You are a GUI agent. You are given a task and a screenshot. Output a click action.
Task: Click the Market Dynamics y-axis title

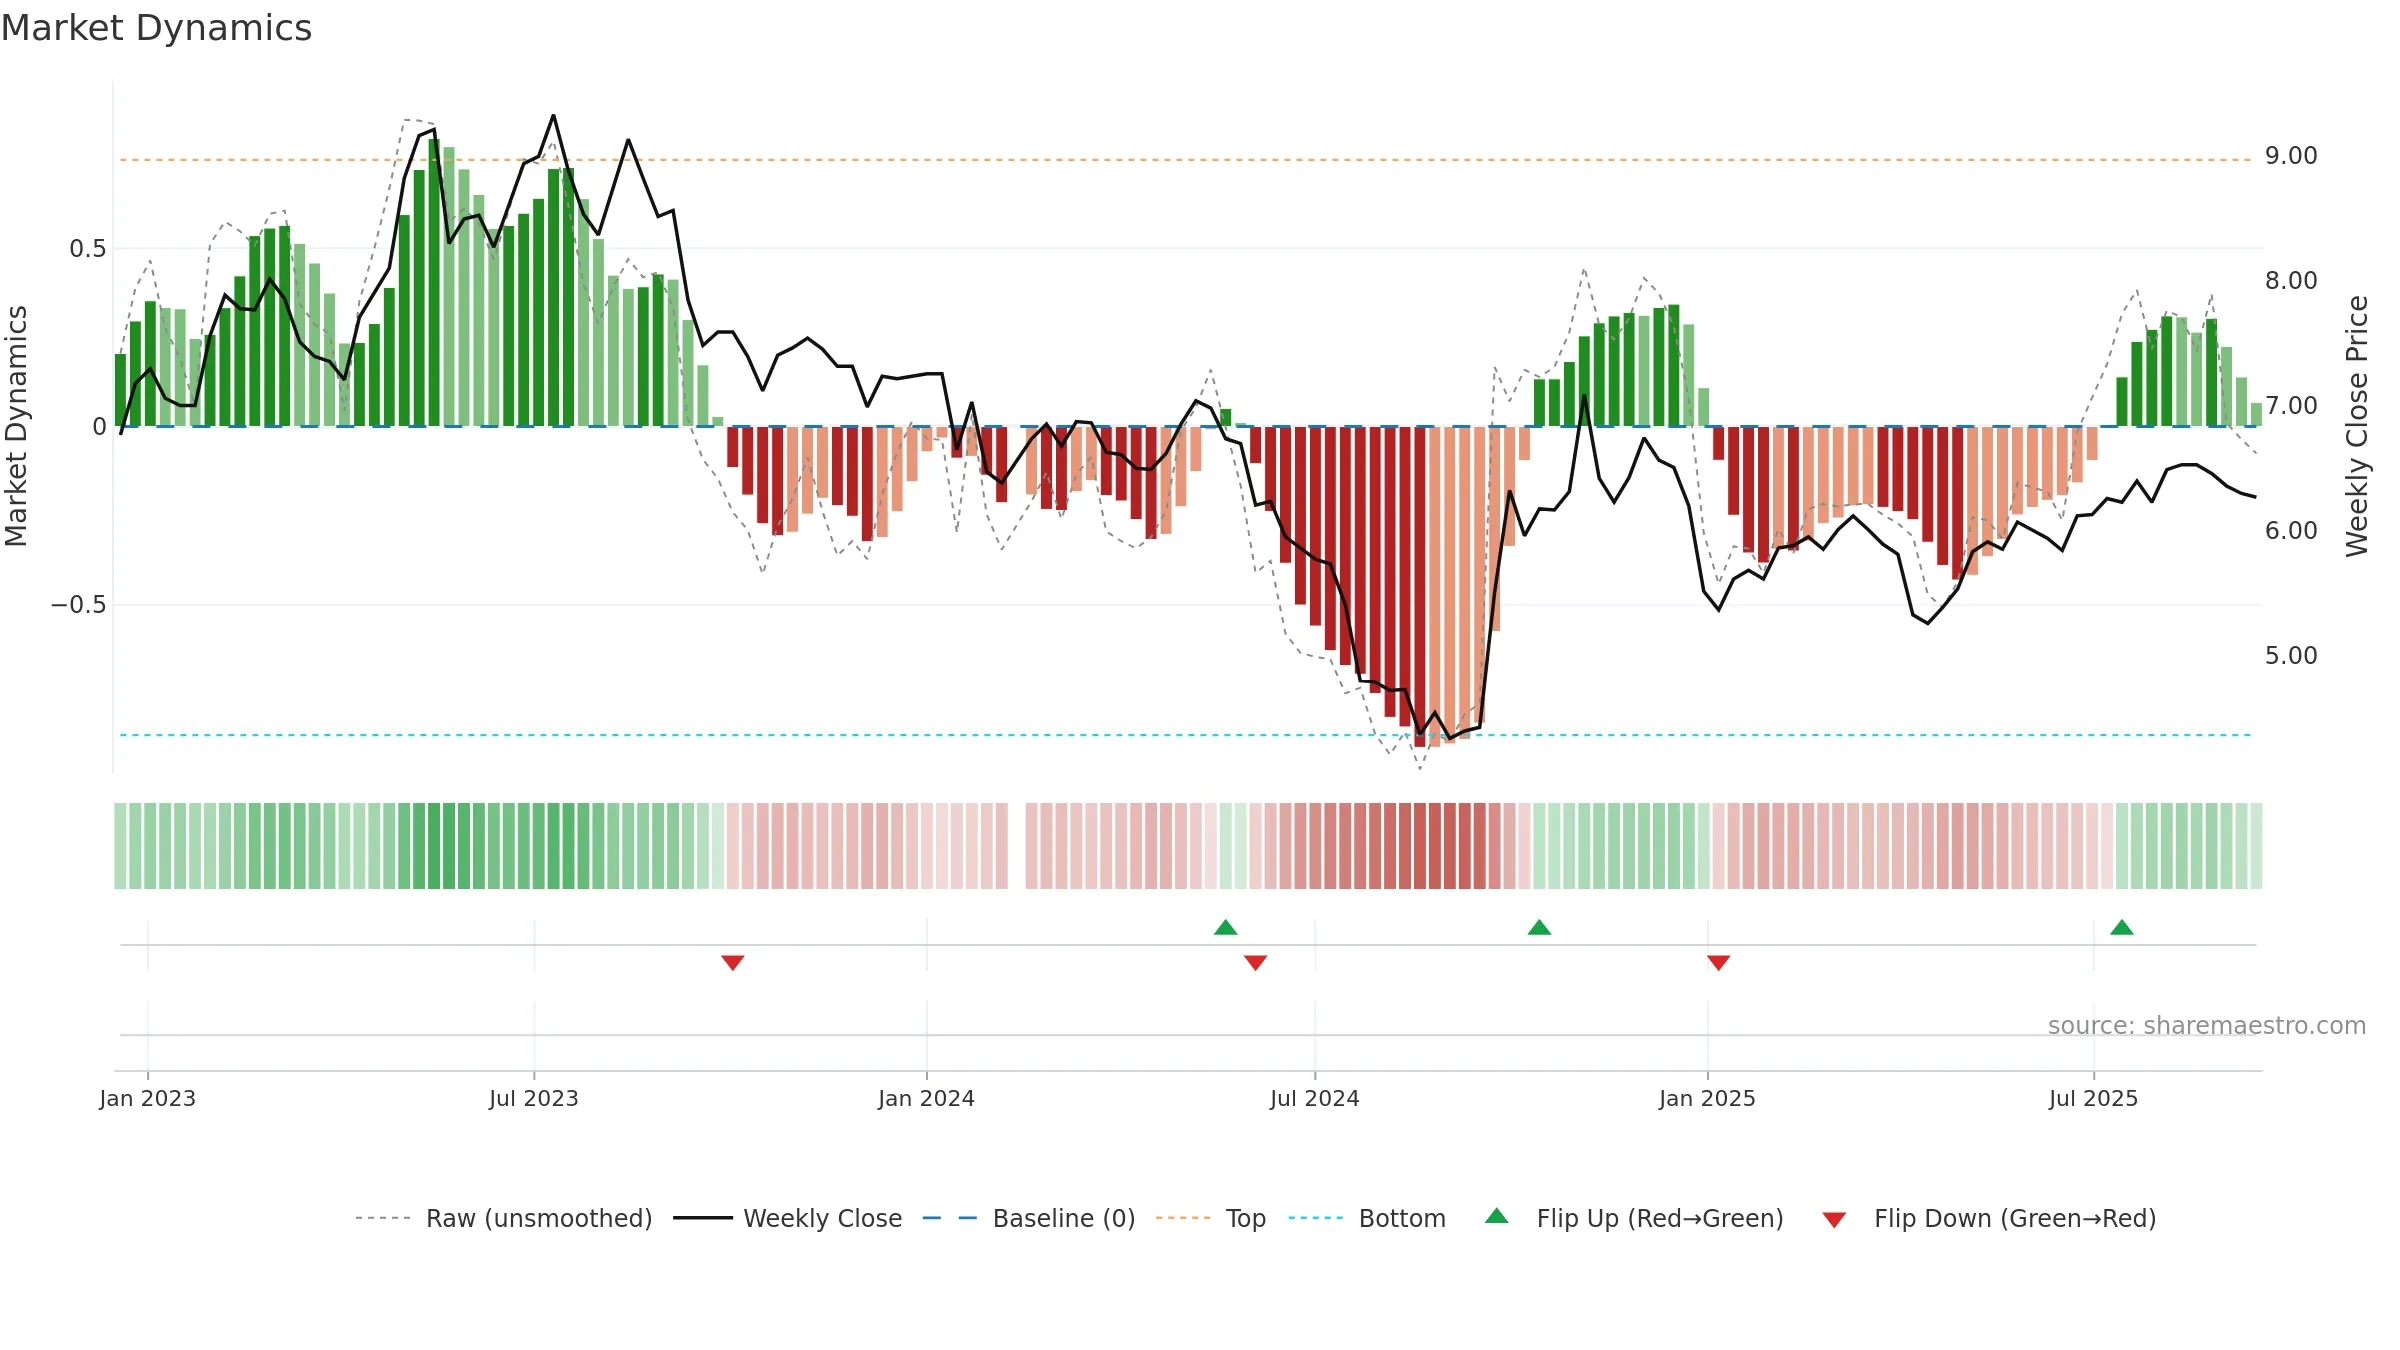[16, 426]
